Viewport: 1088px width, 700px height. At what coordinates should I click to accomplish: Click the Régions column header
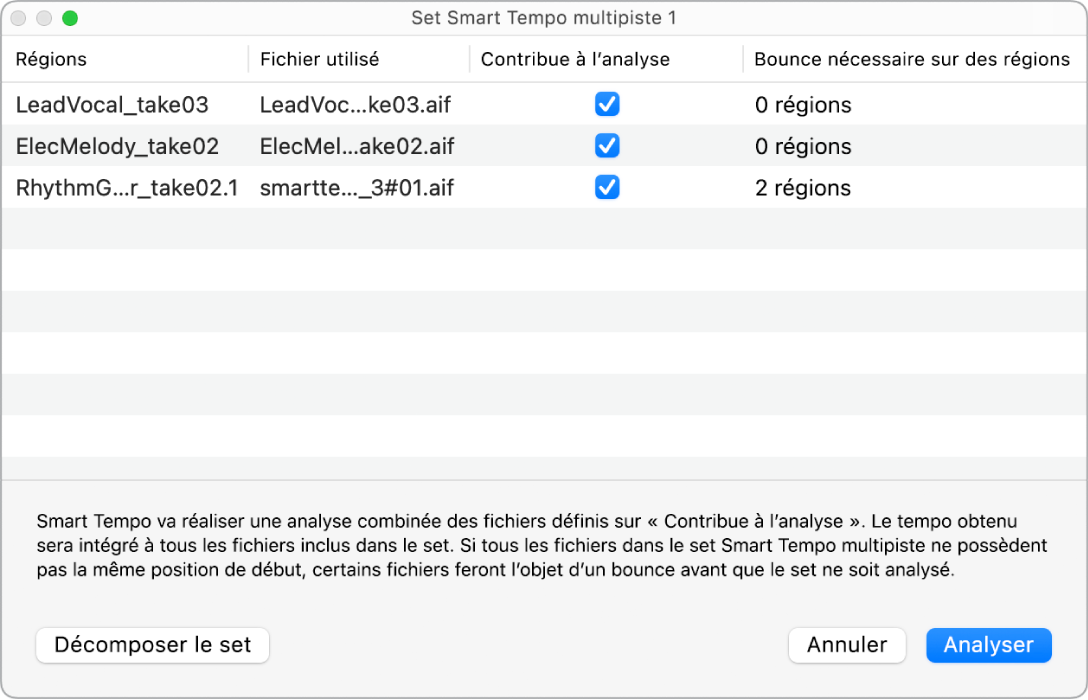(x=51, y=59)
